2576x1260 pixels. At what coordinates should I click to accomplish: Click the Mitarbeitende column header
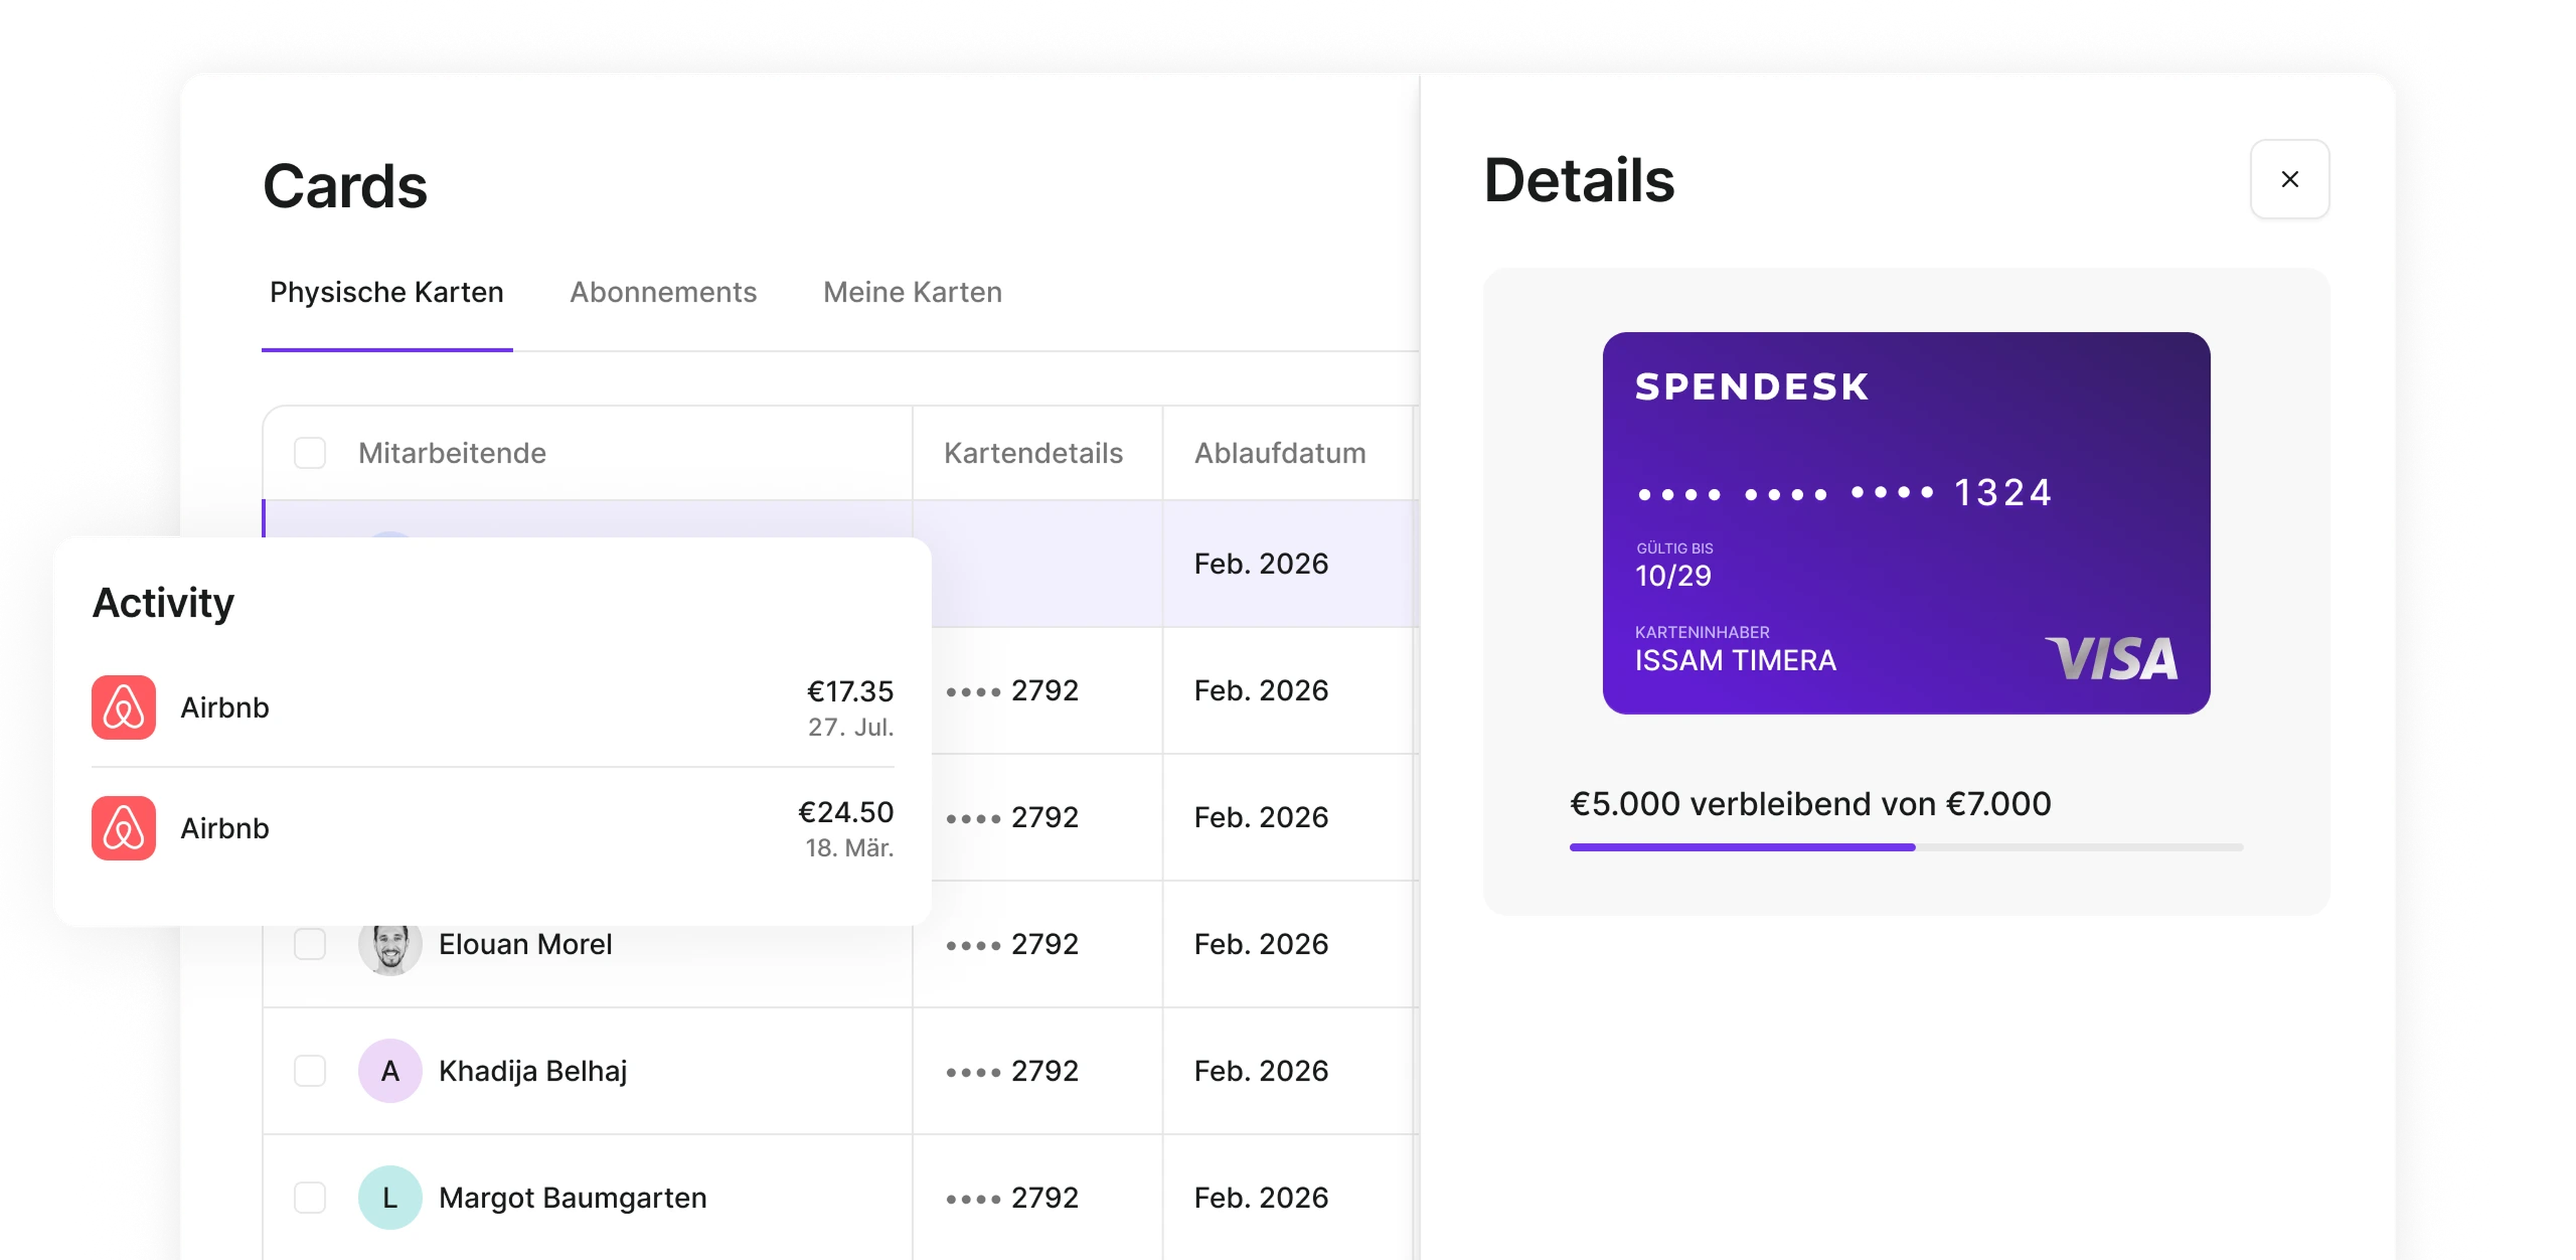pyautogui.click(x=452, y=453)
